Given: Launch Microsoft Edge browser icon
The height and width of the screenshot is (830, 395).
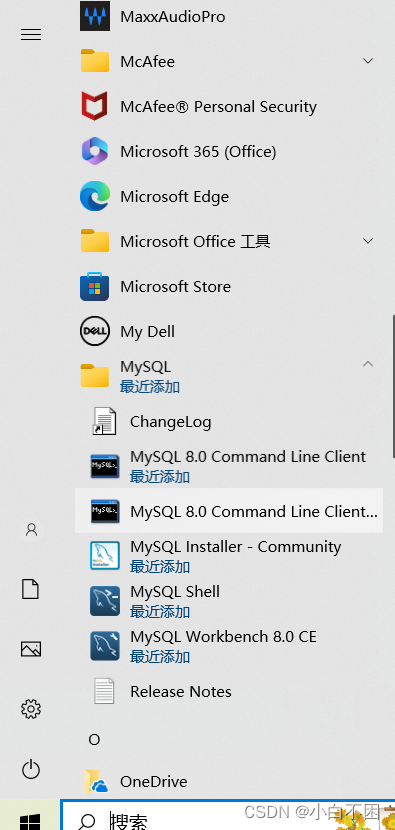Looking at the screenshot, I should point(95,196).
